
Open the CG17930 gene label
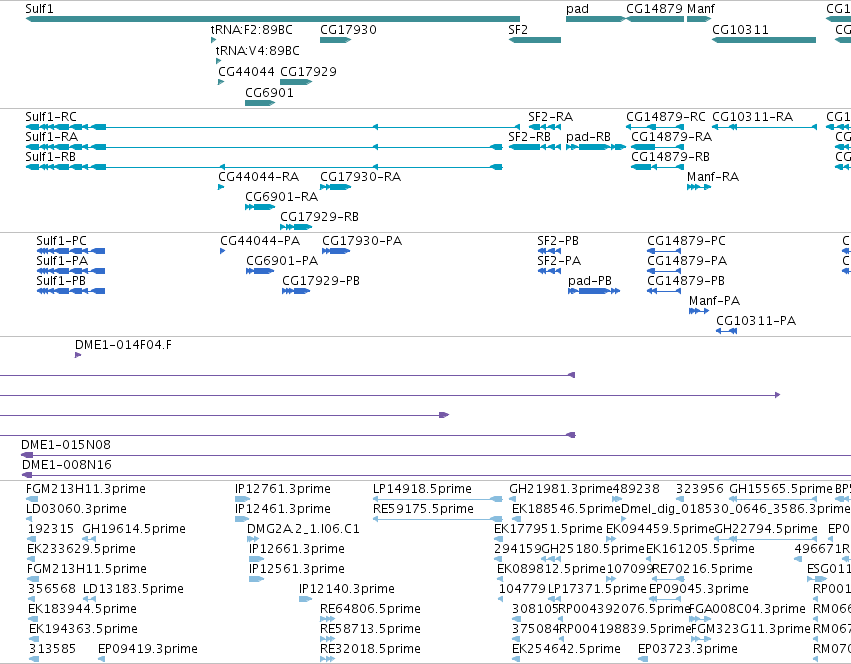click(348, 30)
